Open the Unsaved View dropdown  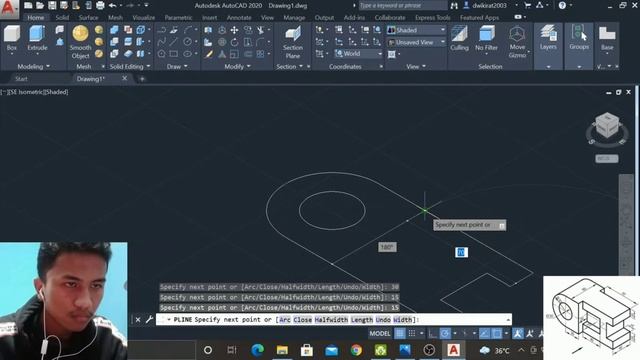point(416,42)
